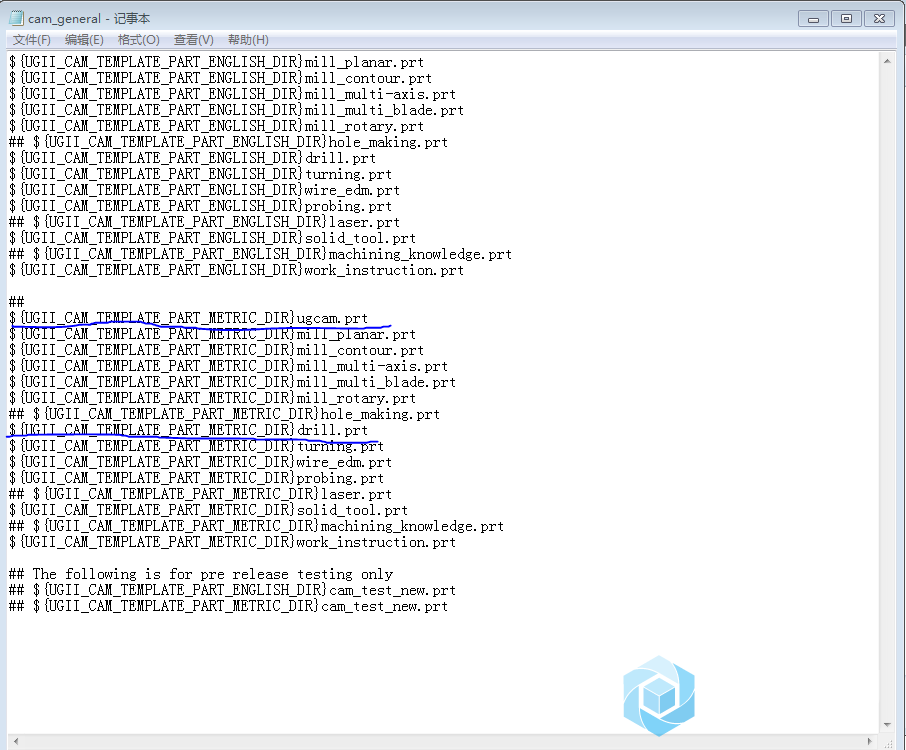Screen dimensions: 906x750
Task: Click the vertical scrollbar down arrow
Action: click(887, 725)
